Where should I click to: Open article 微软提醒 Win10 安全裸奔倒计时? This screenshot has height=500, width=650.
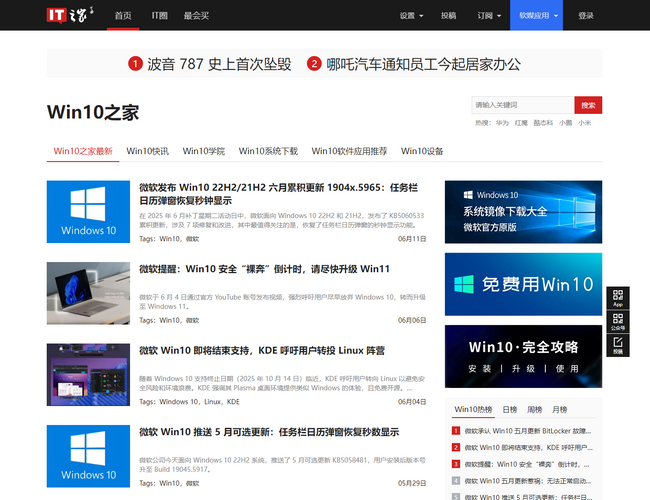click(x=264, y=269)
